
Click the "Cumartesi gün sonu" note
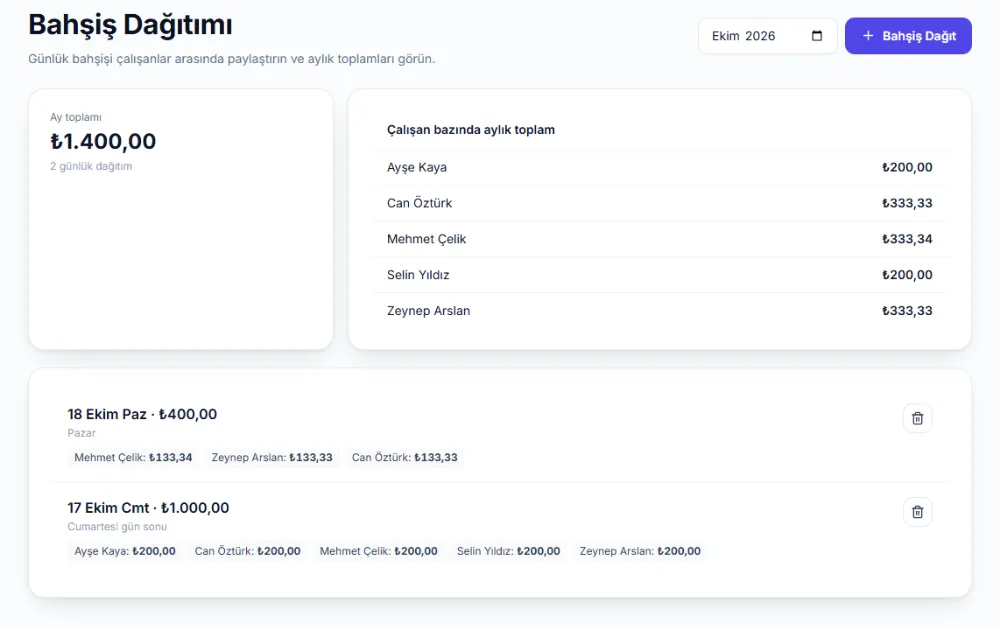click(117, 527)
